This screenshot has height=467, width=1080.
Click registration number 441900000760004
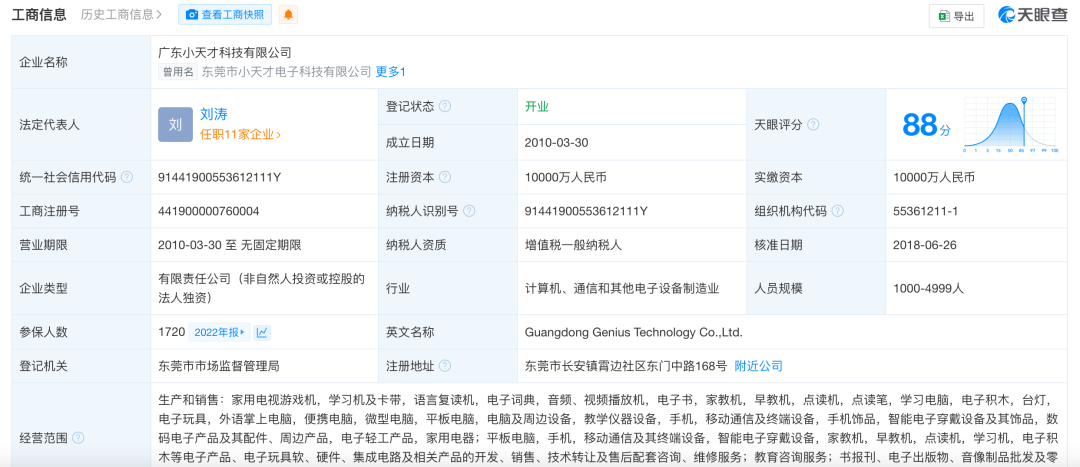coord(209,211)
